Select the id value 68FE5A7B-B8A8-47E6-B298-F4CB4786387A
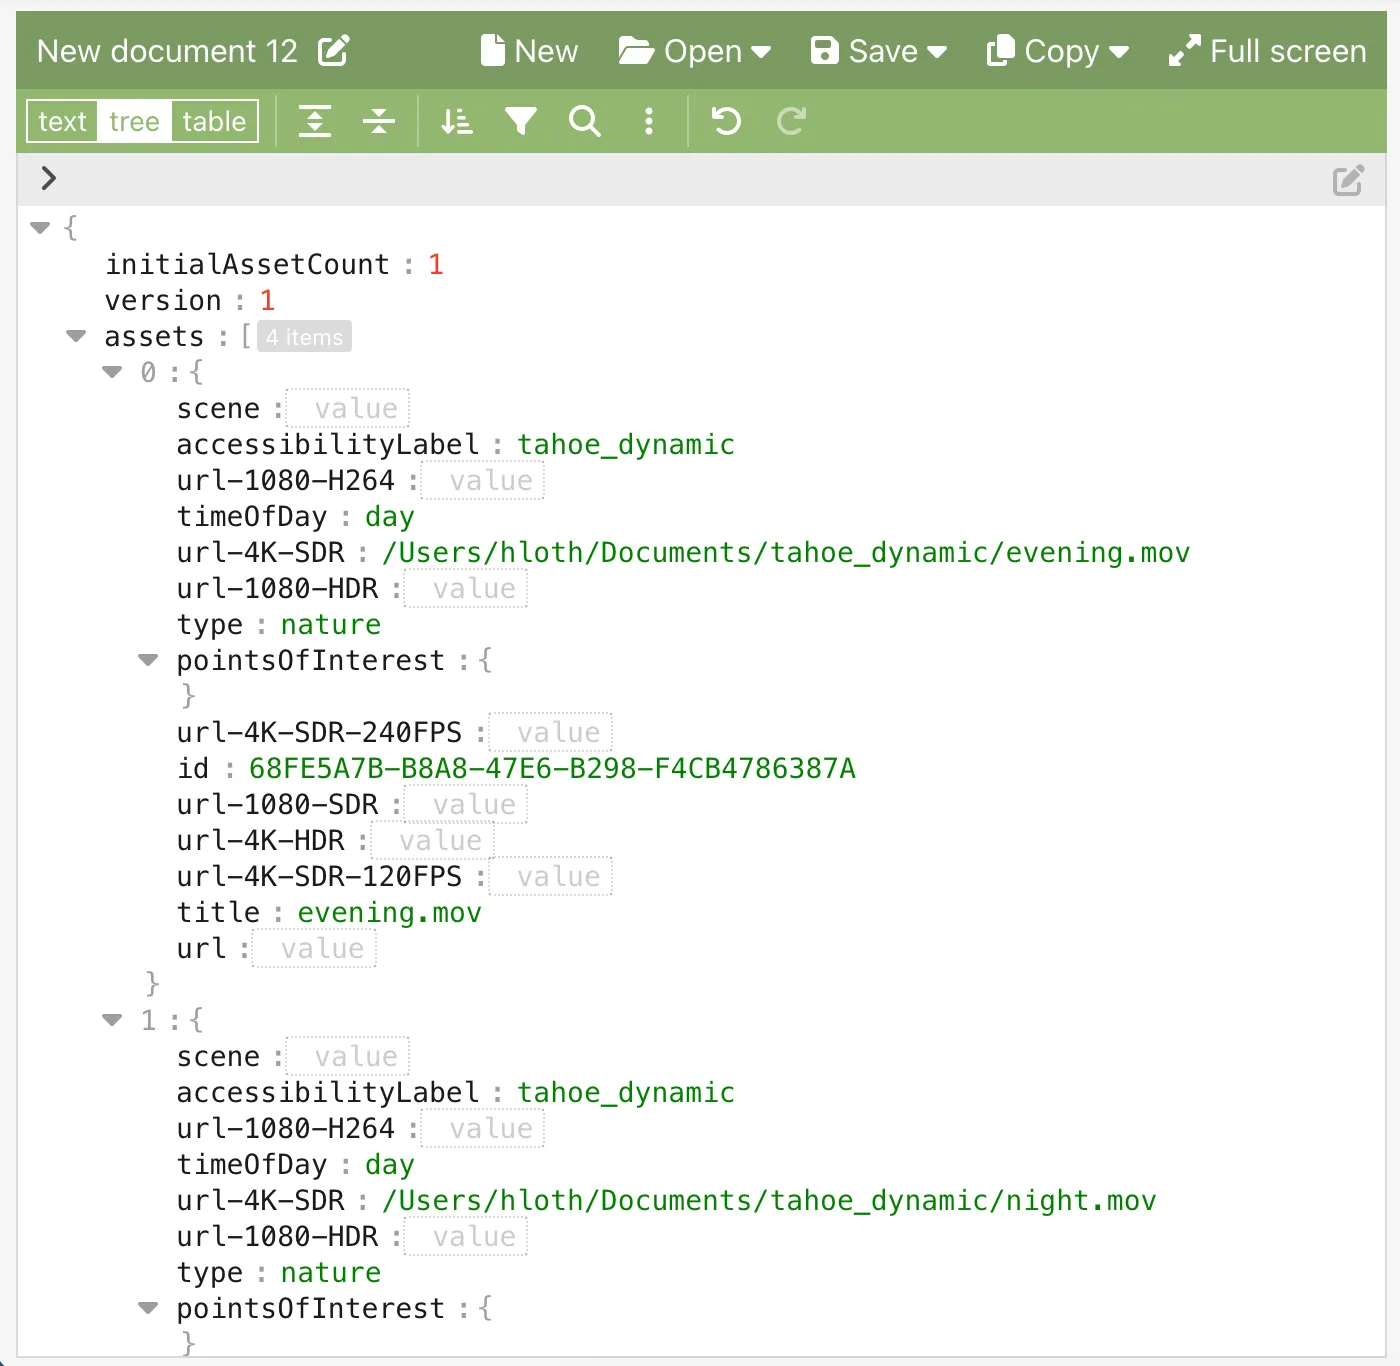The width and height of the screenshot is (1400, 1366). pos(552,768)
